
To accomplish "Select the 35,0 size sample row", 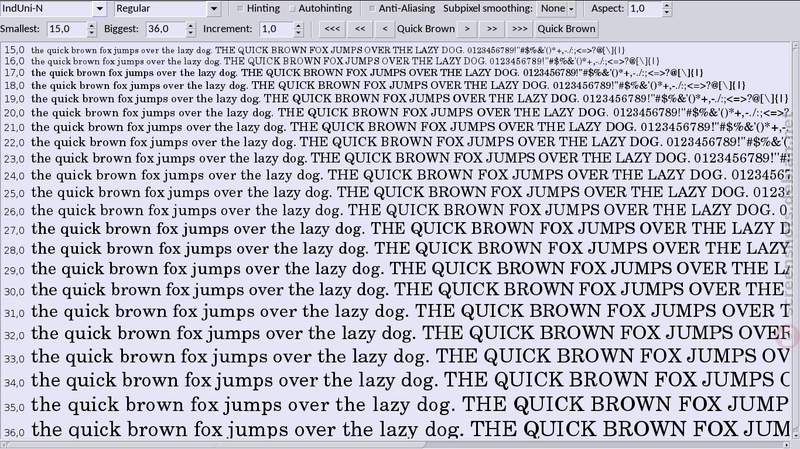I will (396, 406).
